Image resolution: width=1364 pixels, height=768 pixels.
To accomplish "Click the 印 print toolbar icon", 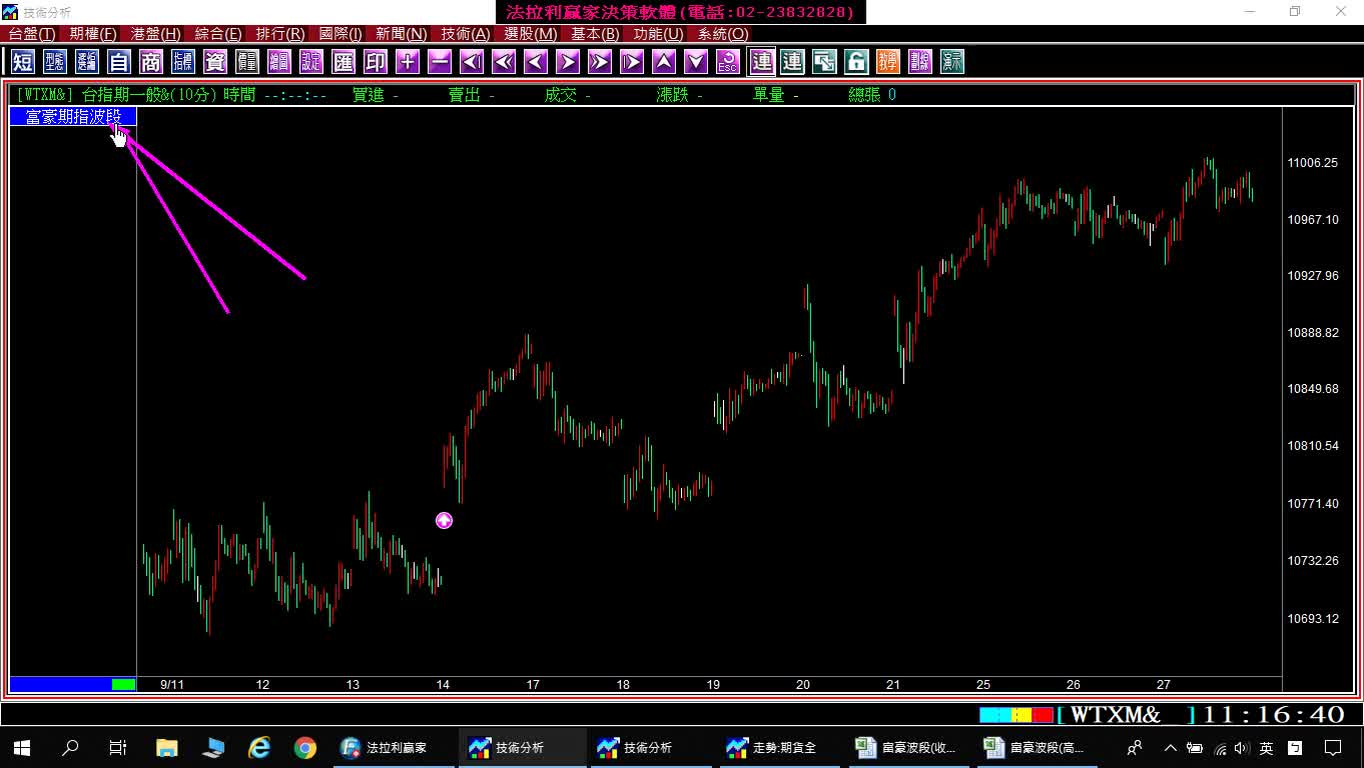I will (375, 62).
